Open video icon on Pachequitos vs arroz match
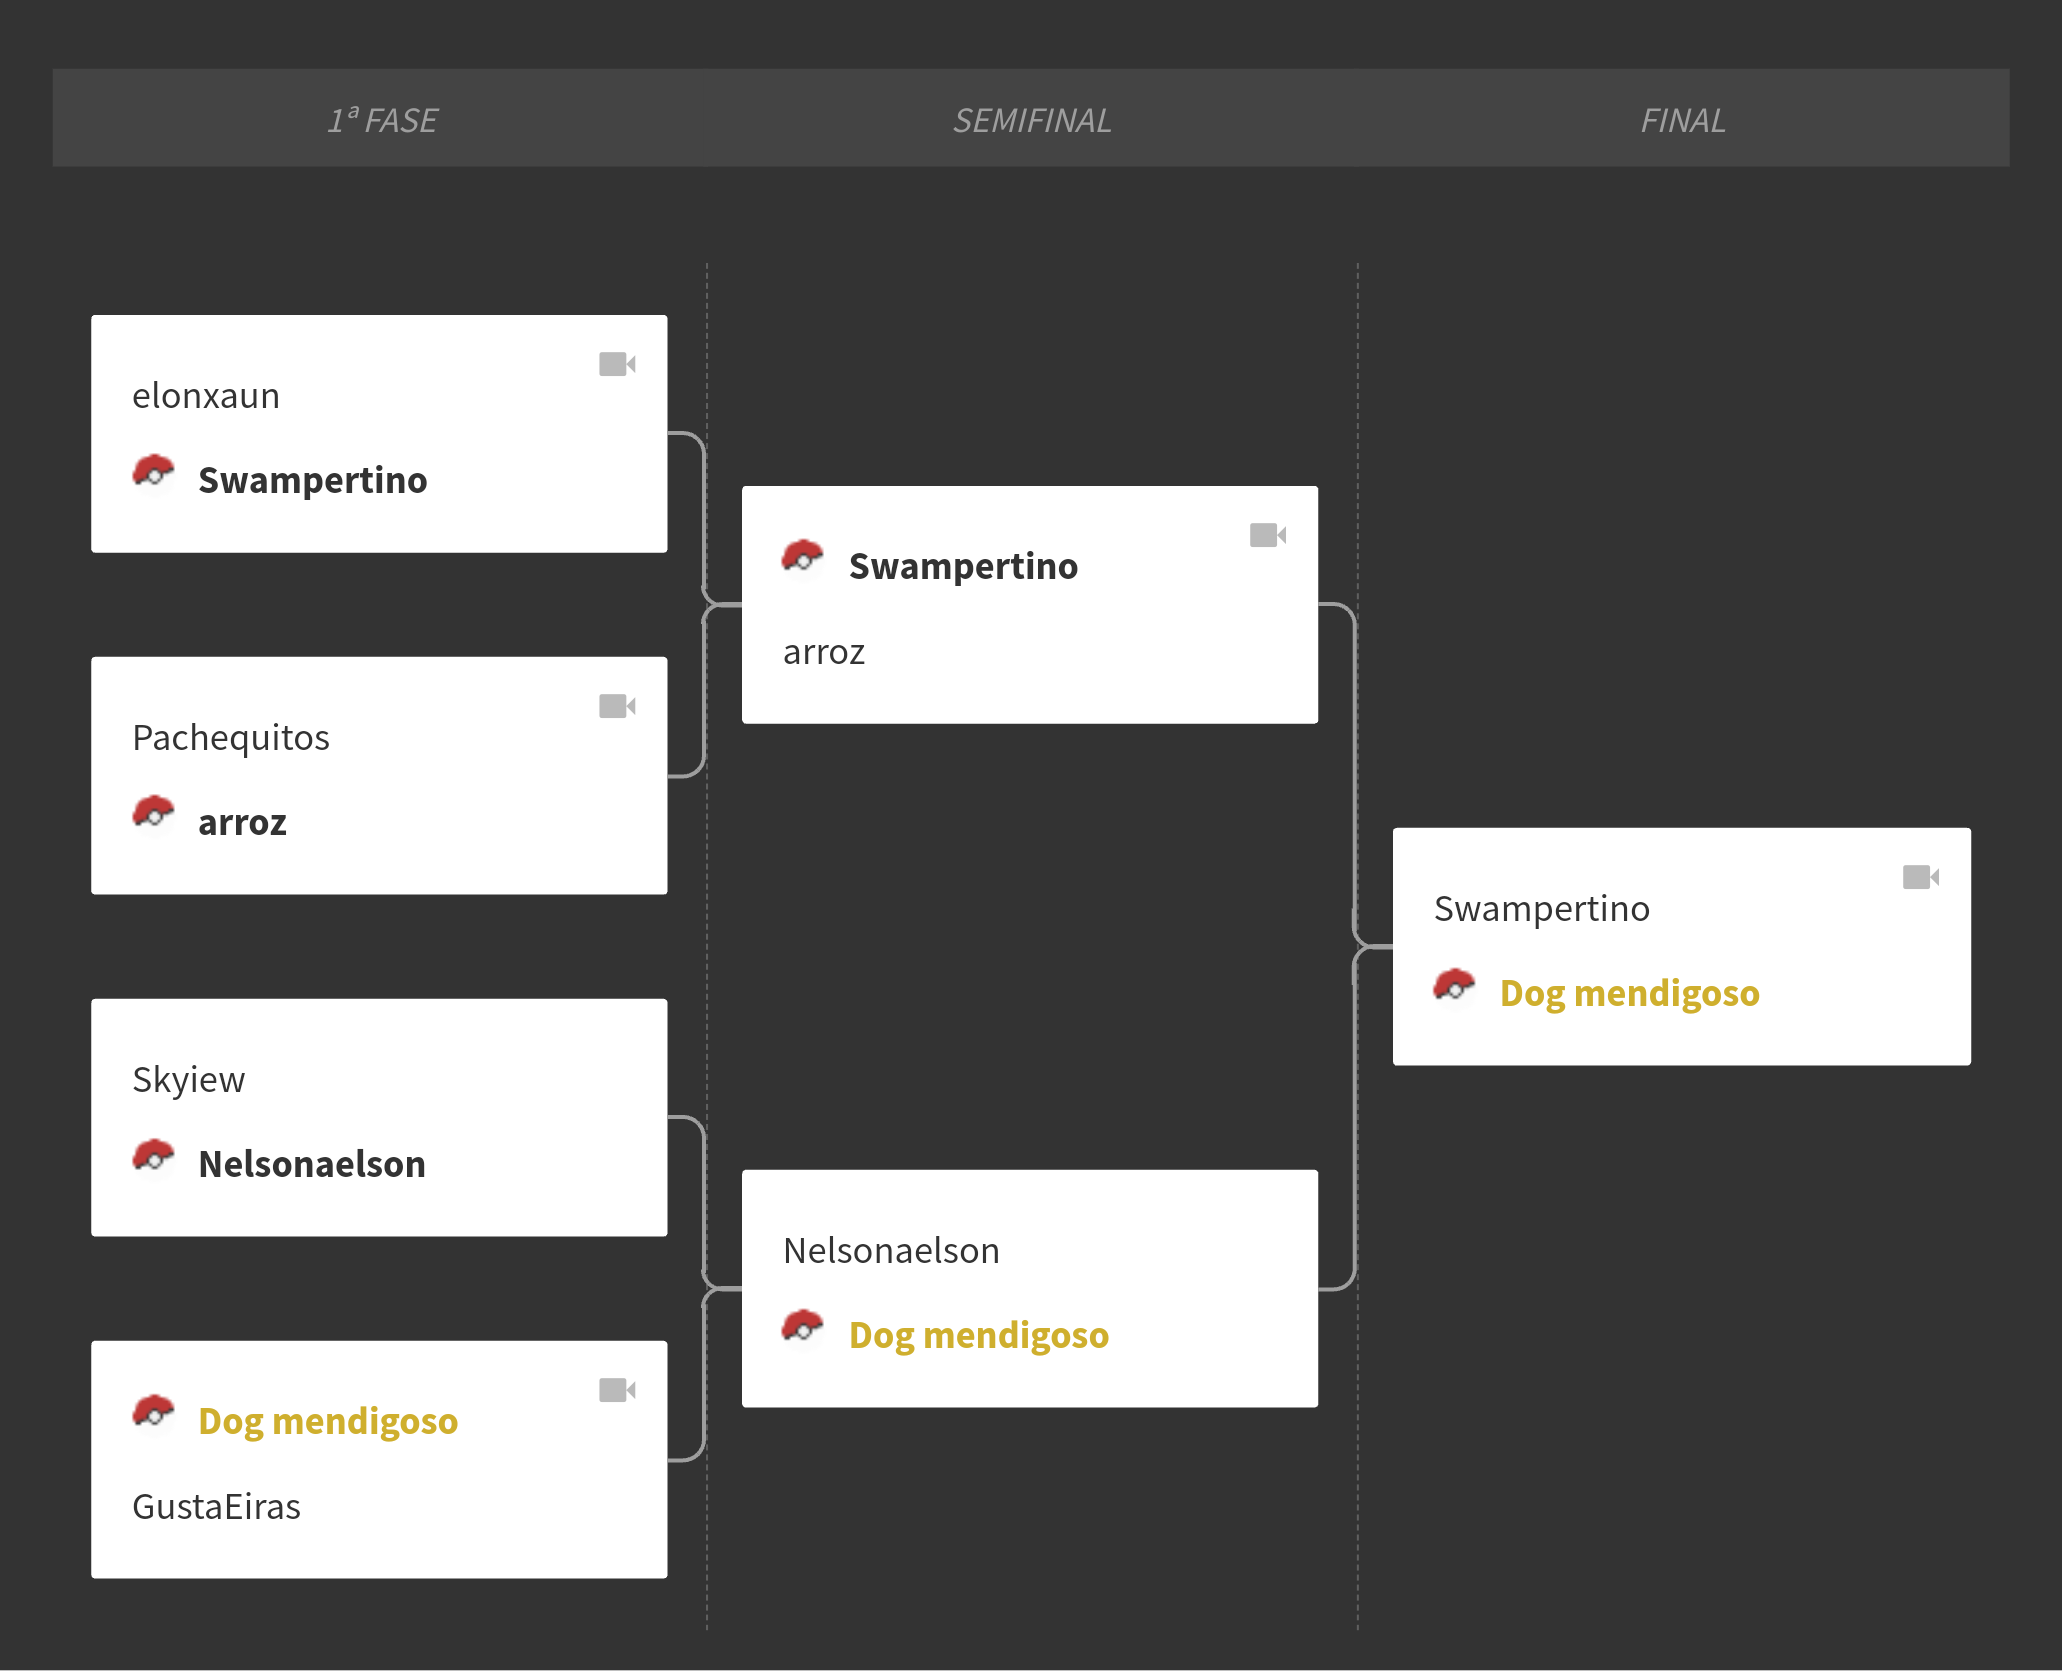 pos(617,706)
